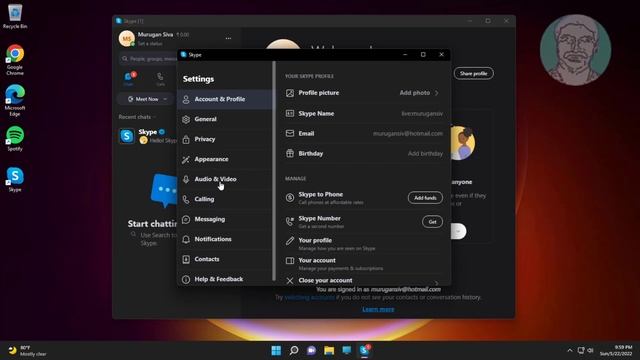Click the Help & Feedback info icon
This screenshot has width=640, height=360.
pyautogui.click(x=186, y=279)
